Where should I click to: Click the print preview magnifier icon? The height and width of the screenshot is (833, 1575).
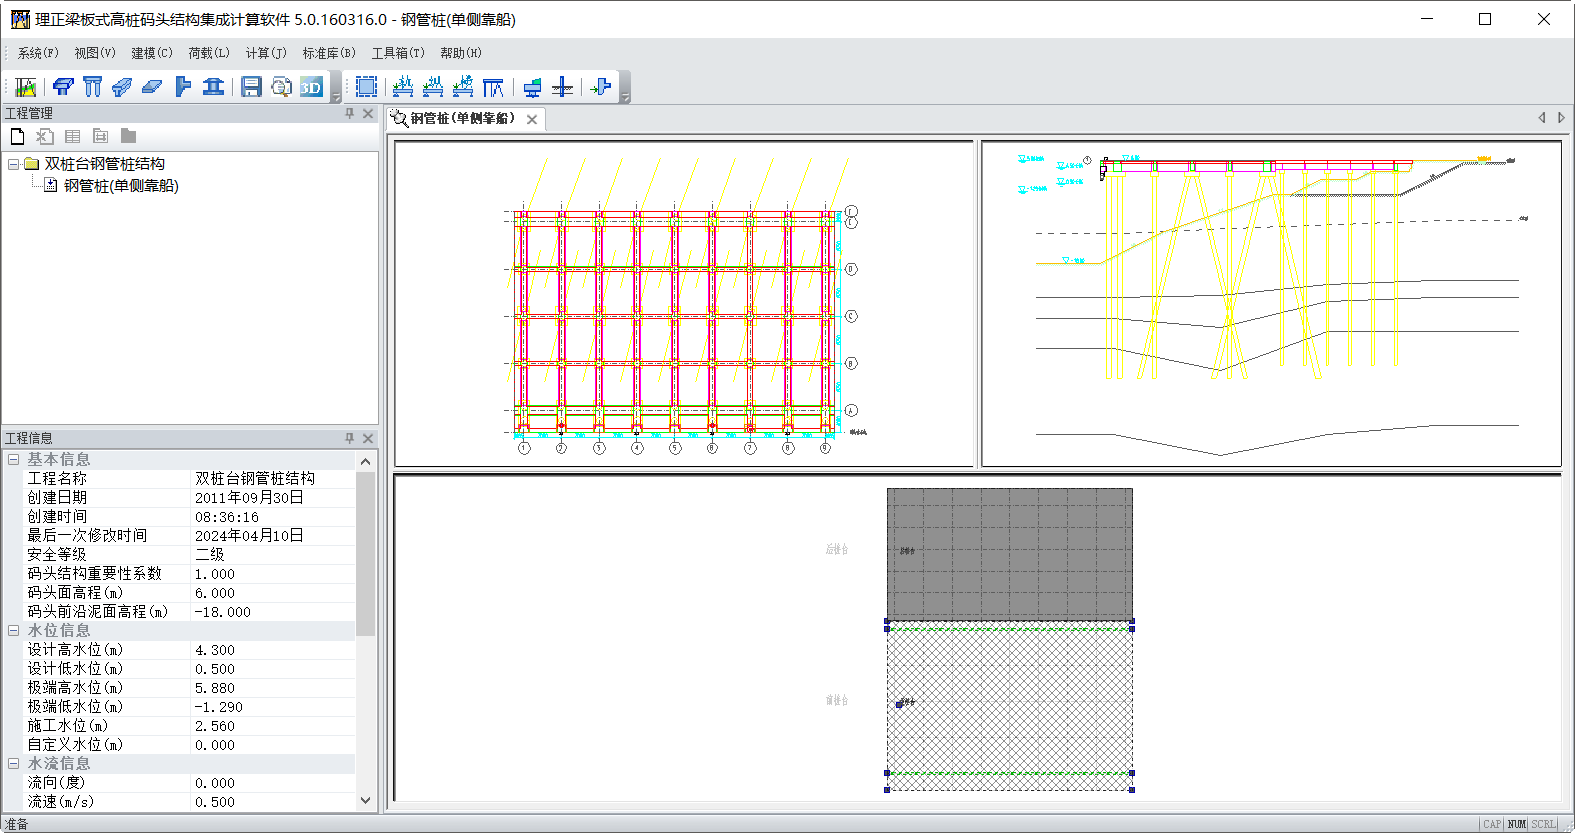282,87
